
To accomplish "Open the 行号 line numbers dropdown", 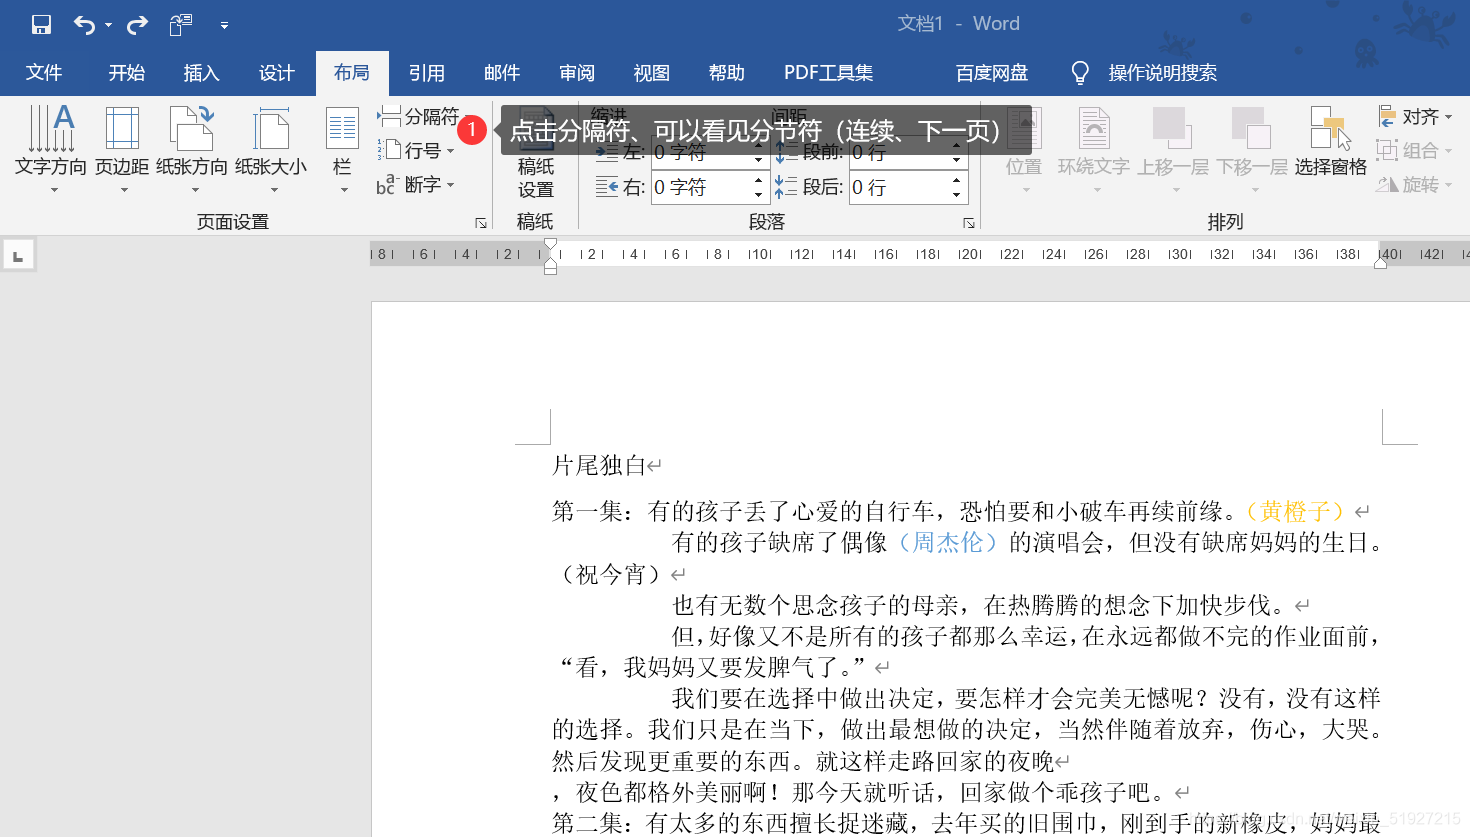I will [418, 150].
